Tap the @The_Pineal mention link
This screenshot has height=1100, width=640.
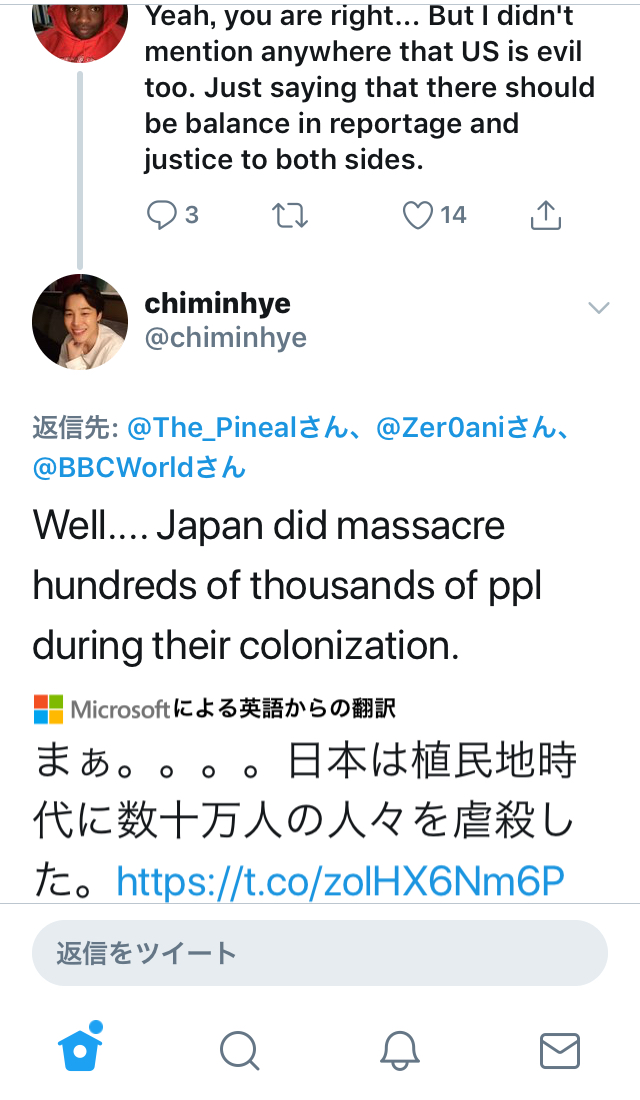pyautogui.click(x=210, y=429)
